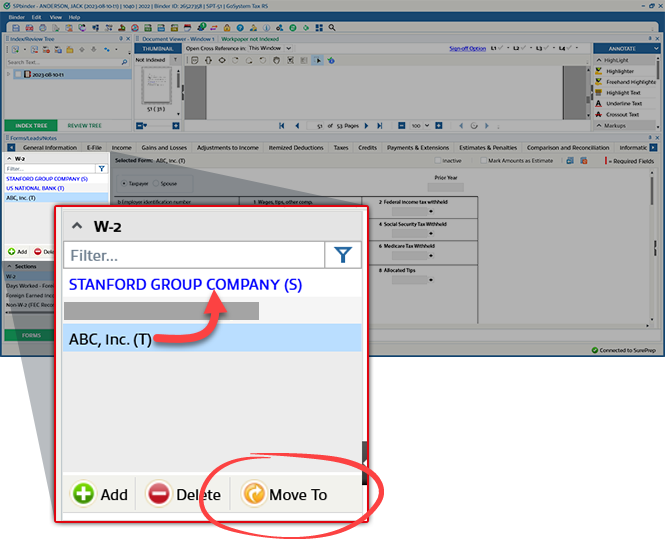
Task: Zoom out document with minus button
Action: pyautogui.click(x=402, y=126)
